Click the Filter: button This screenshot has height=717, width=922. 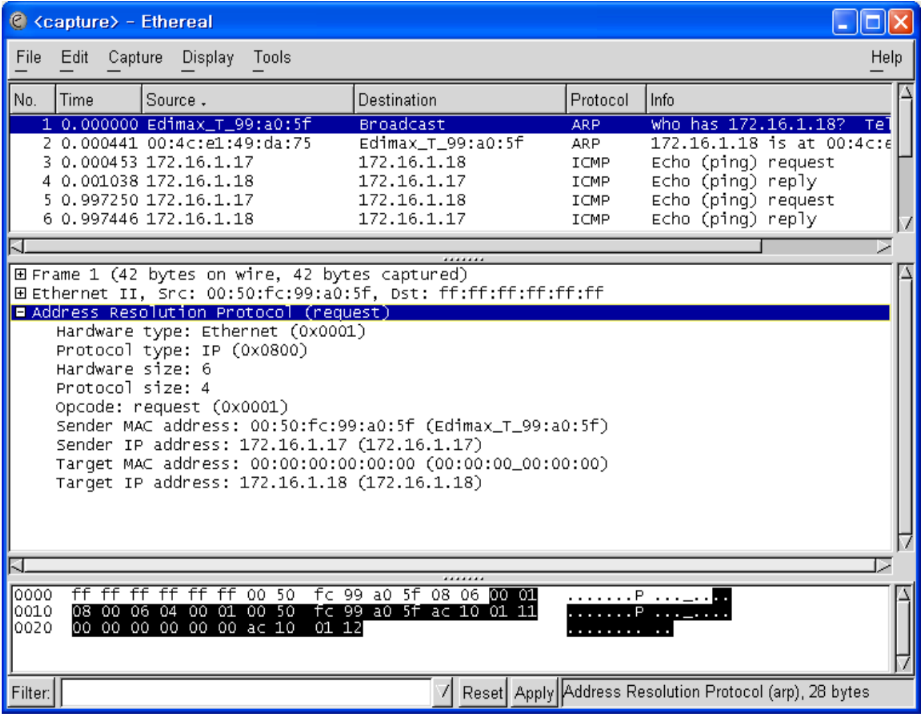tap(31, 692)
